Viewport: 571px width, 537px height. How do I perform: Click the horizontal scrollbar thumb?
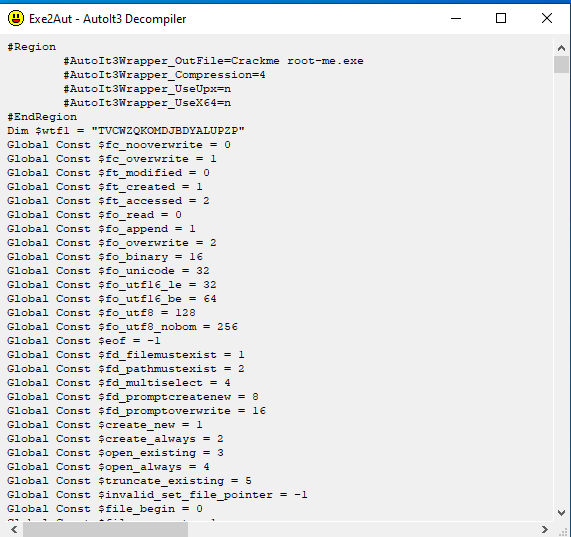pos(106,529)
